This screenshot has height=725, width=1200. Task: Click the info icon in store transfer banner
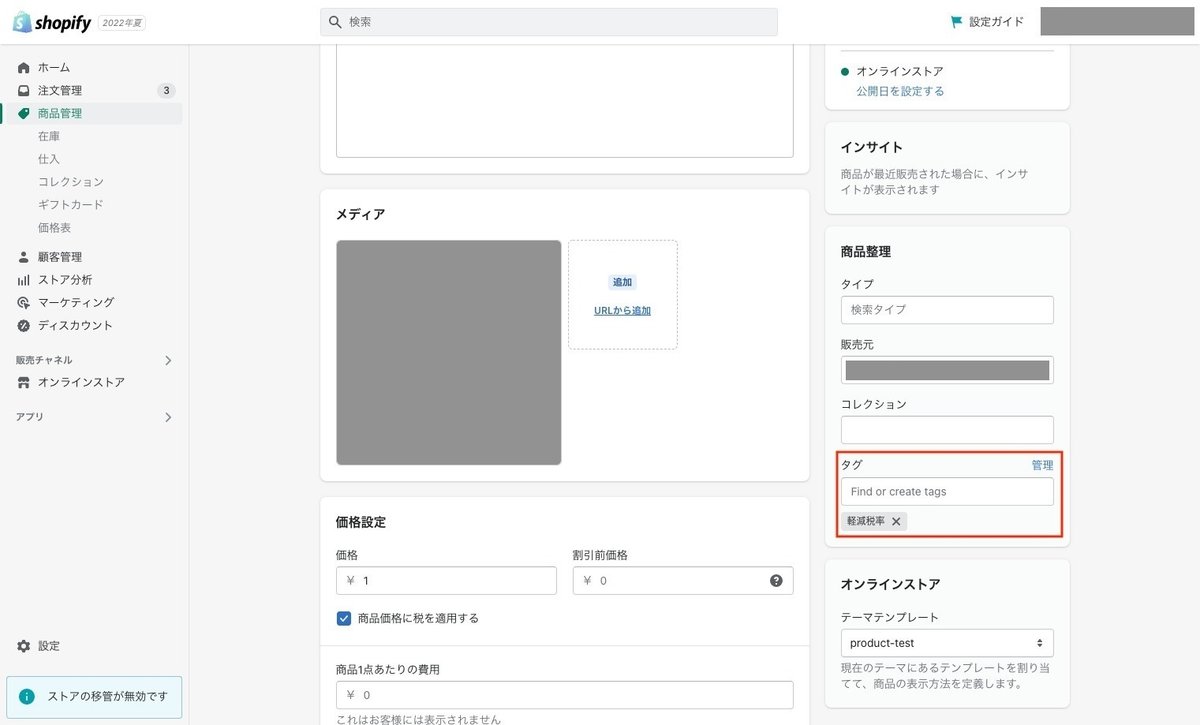click(27, 697)
